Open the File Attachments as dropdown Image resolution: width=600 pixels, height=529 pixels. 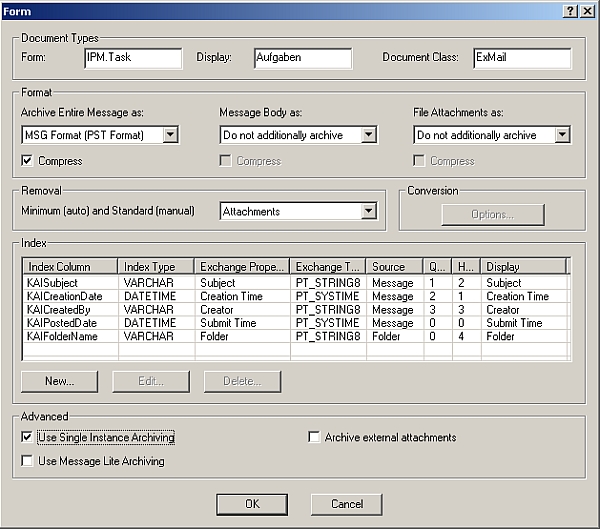click(x=562, y=135)
